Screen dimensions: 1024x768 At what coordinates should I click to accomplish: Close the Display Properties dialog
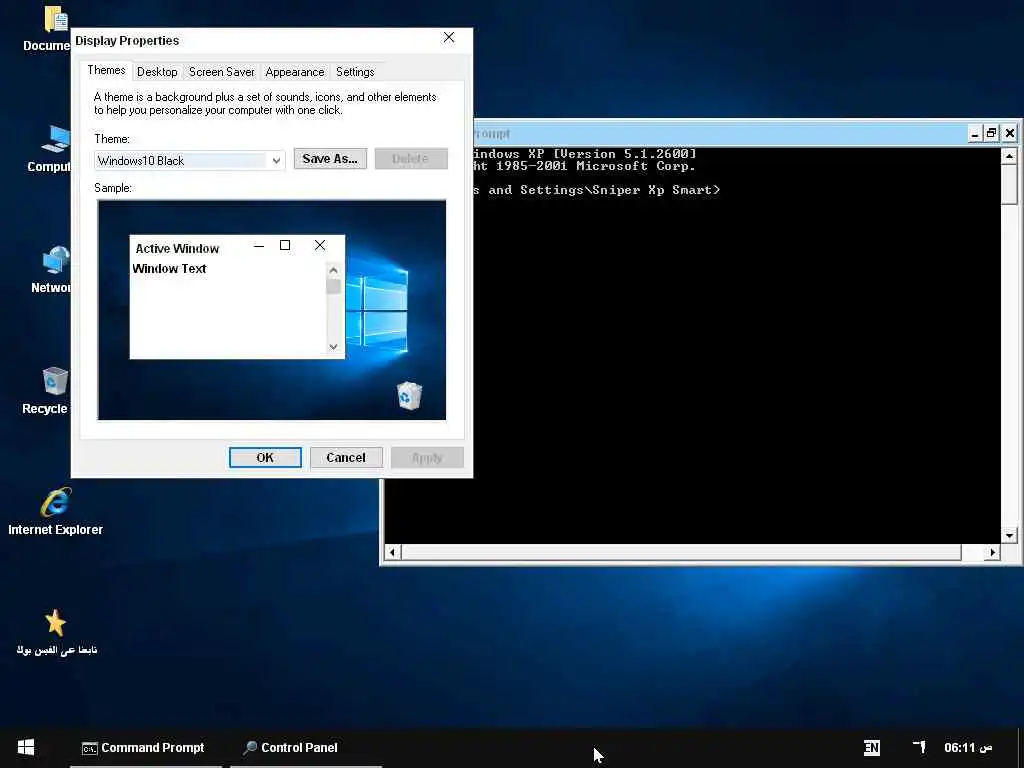click(x=449, y=38)
